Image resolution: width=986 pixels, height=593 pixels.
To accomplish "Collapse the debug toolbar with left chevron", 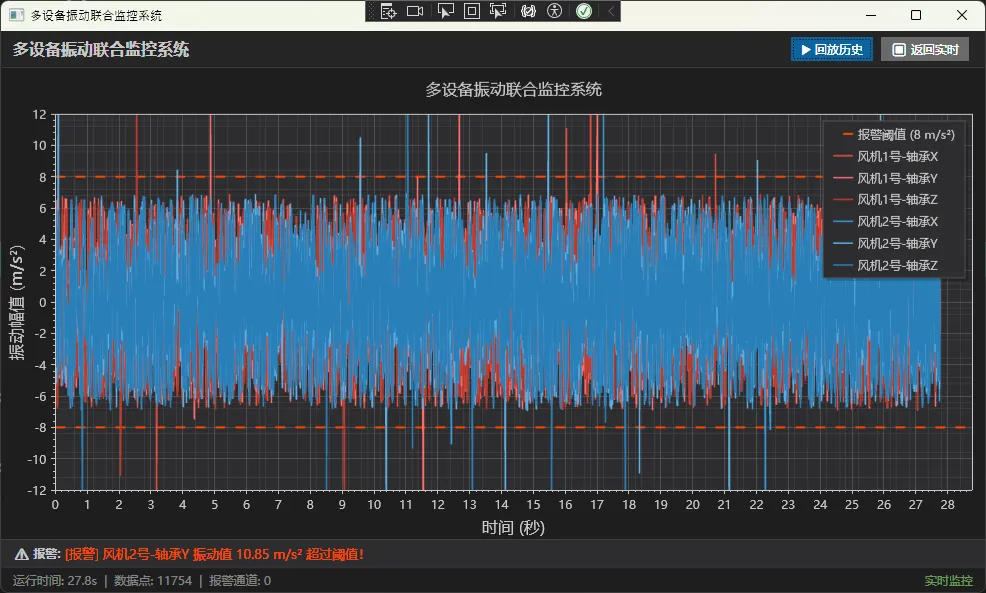I will click(611, 11).
